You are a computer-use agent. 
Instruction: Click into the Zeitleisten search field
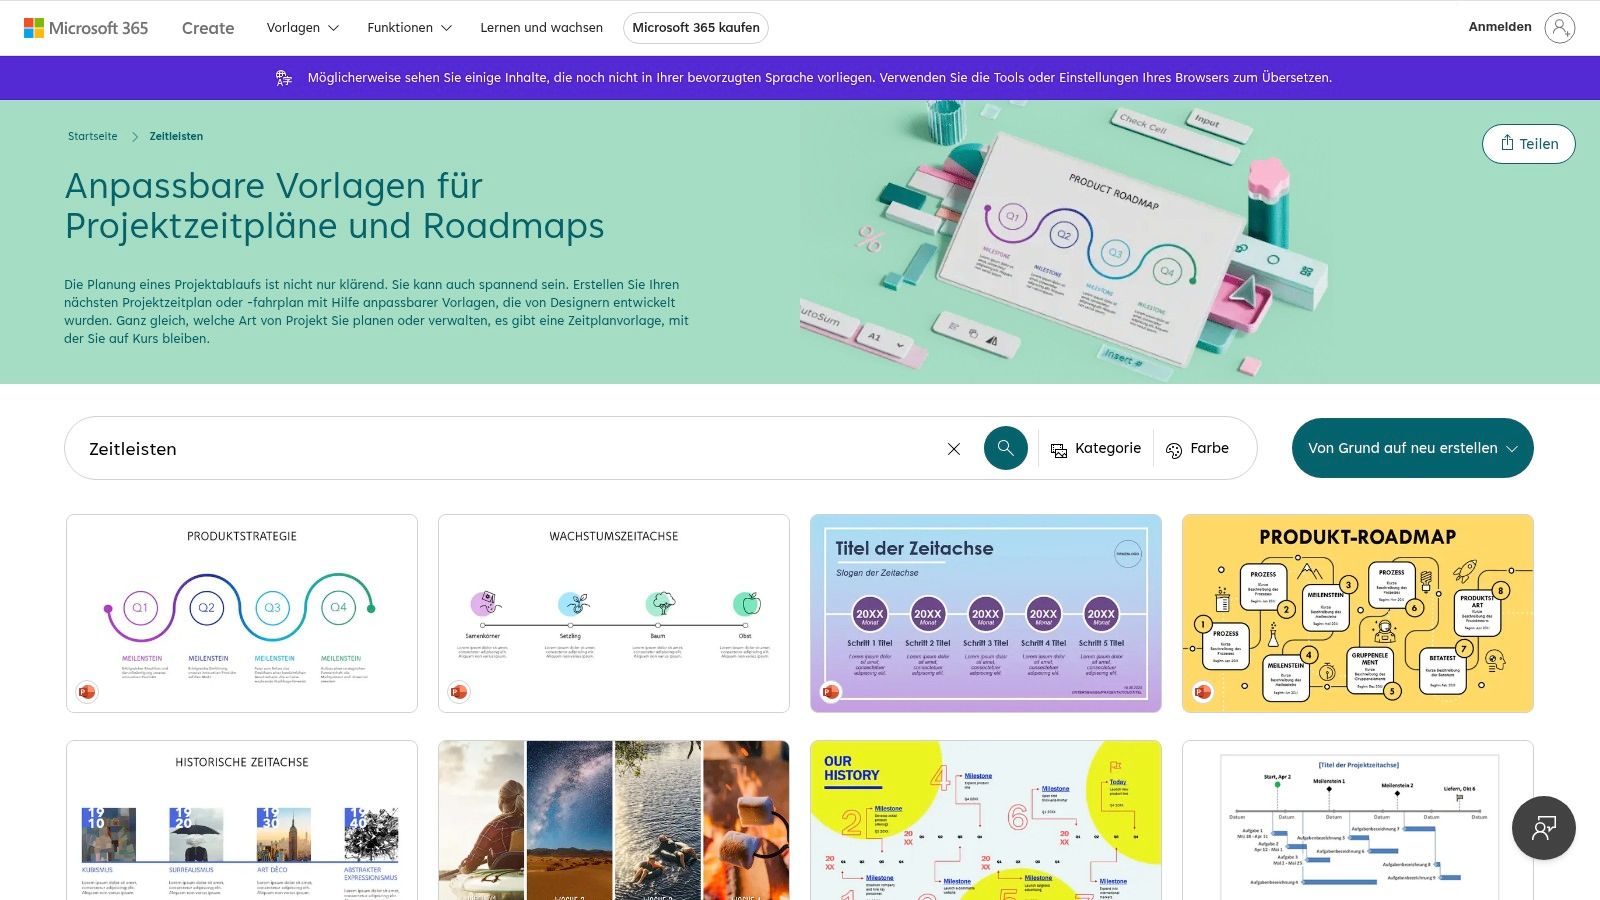[x=510, y=449]
